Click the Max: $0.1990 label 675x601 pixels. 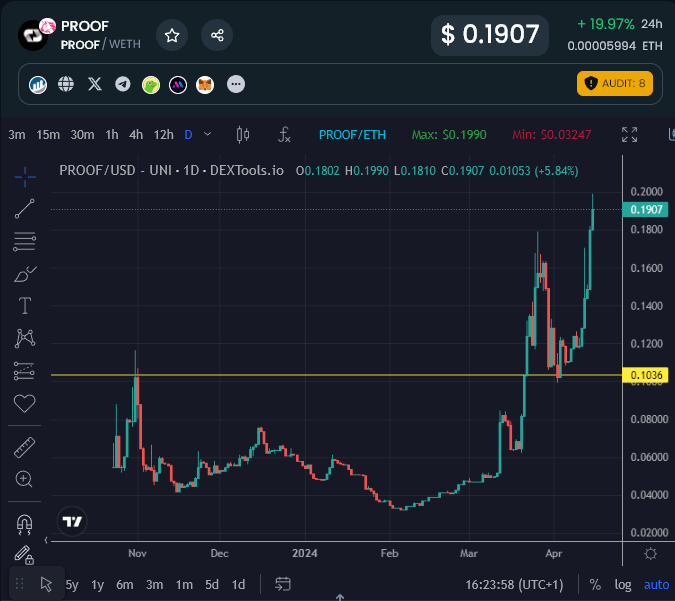[x=449, y=135]
